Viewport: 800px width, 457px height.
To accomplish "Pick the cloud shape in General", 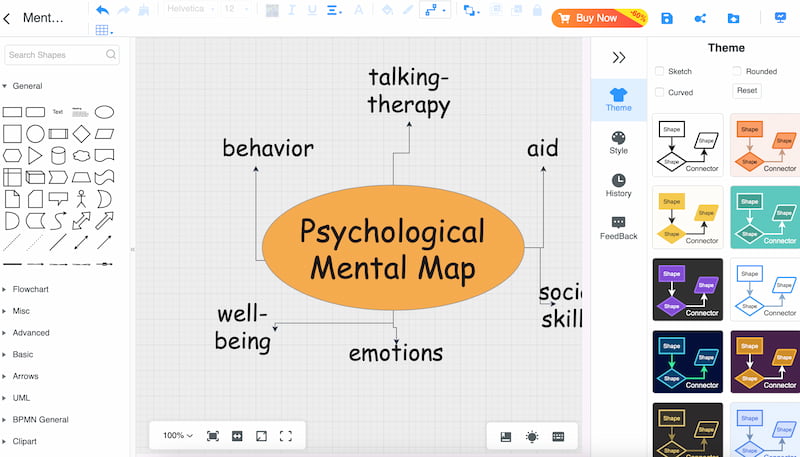I will pyautogui.click(x=81, y=155).
